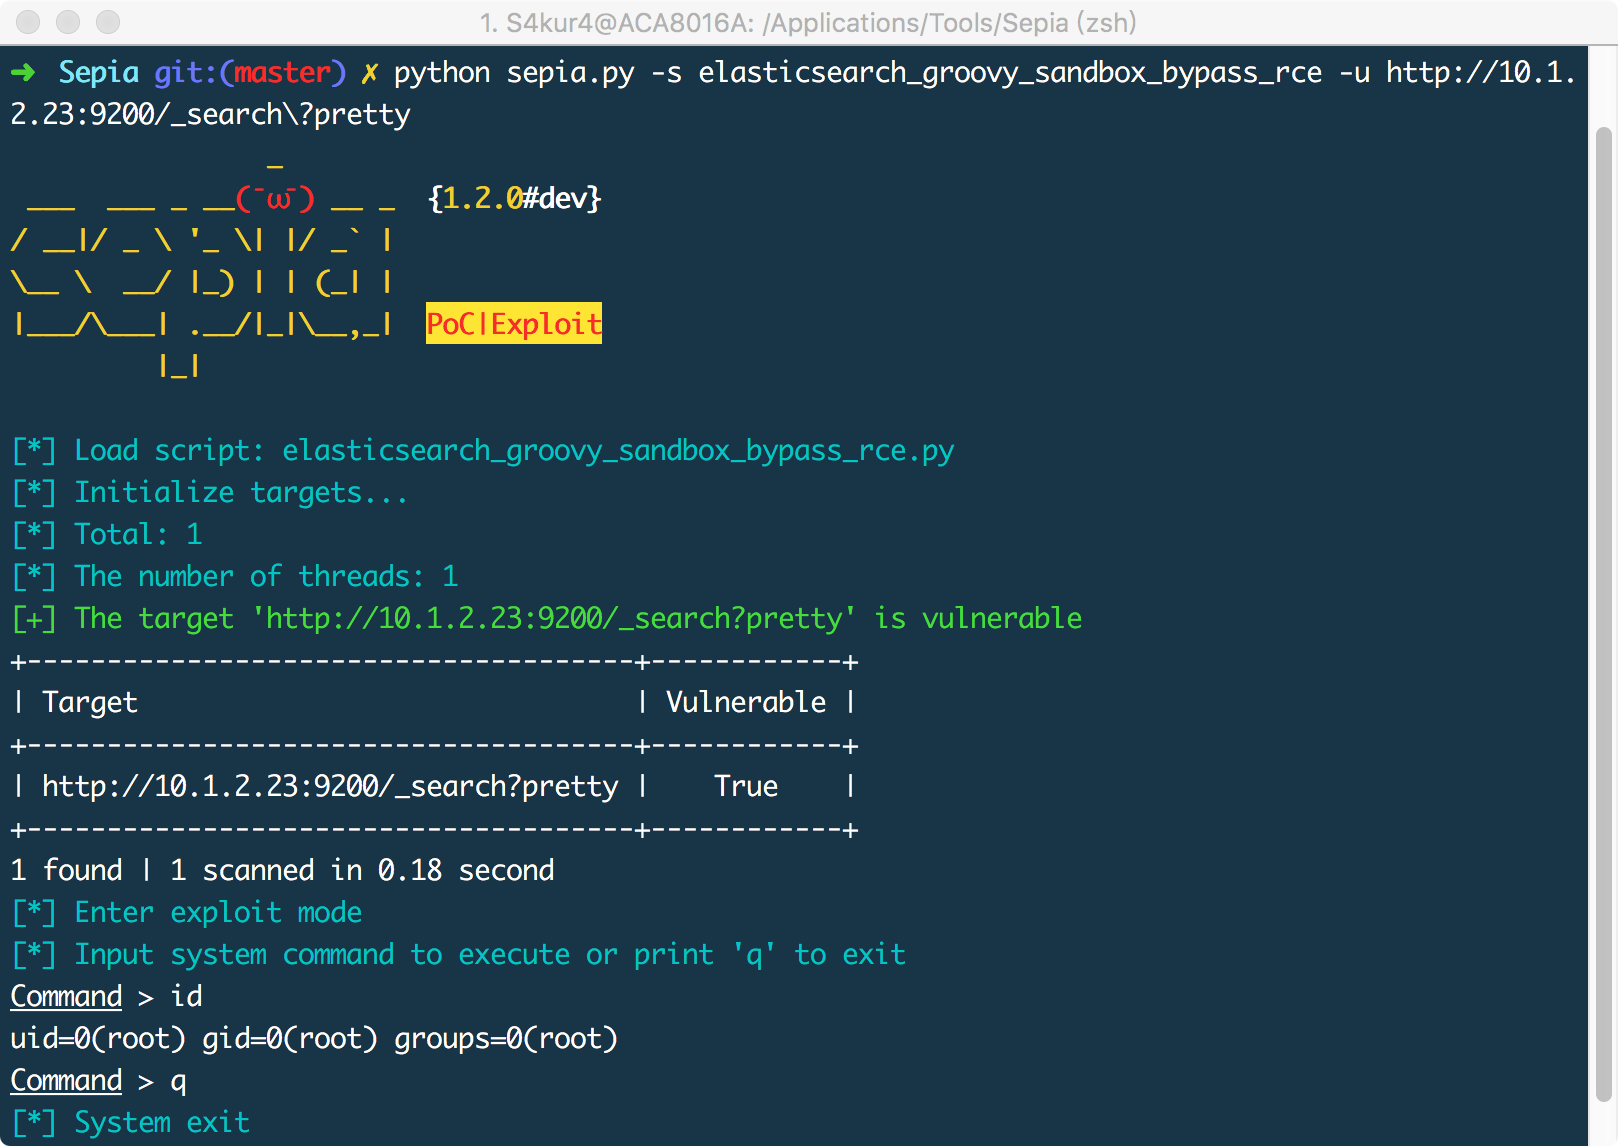
Task: Click the 'Load script' log line
Action: pos(483,451)
